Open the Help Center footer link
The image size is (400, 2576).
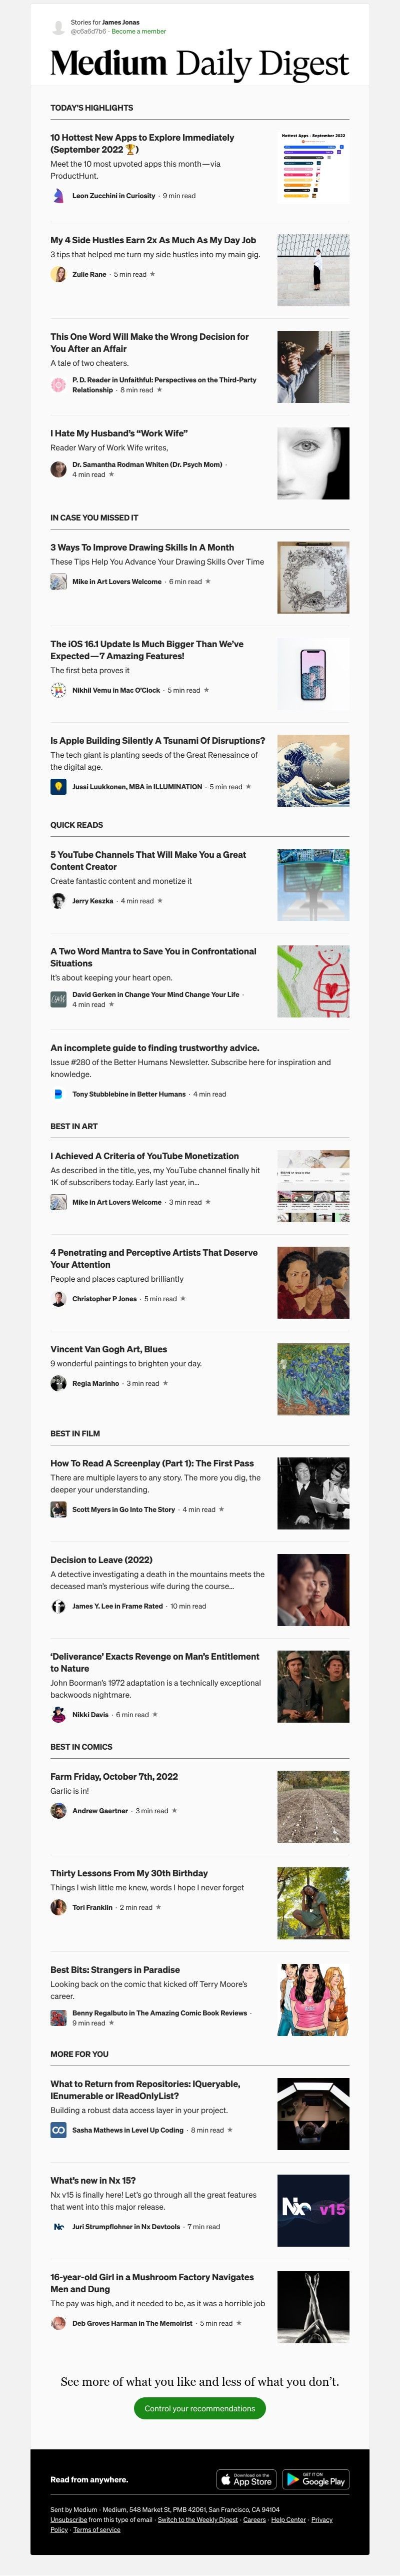click(288, 2520)
